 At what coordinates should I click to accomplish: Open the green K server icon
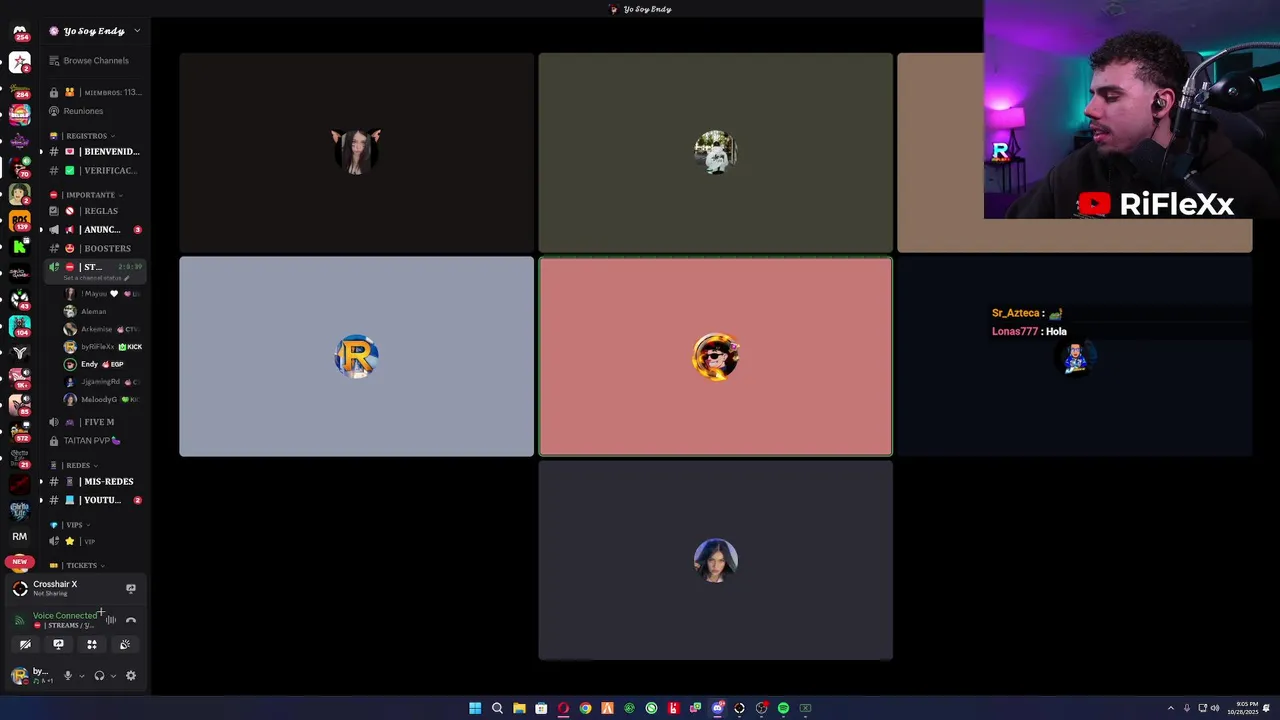point(19,246)
